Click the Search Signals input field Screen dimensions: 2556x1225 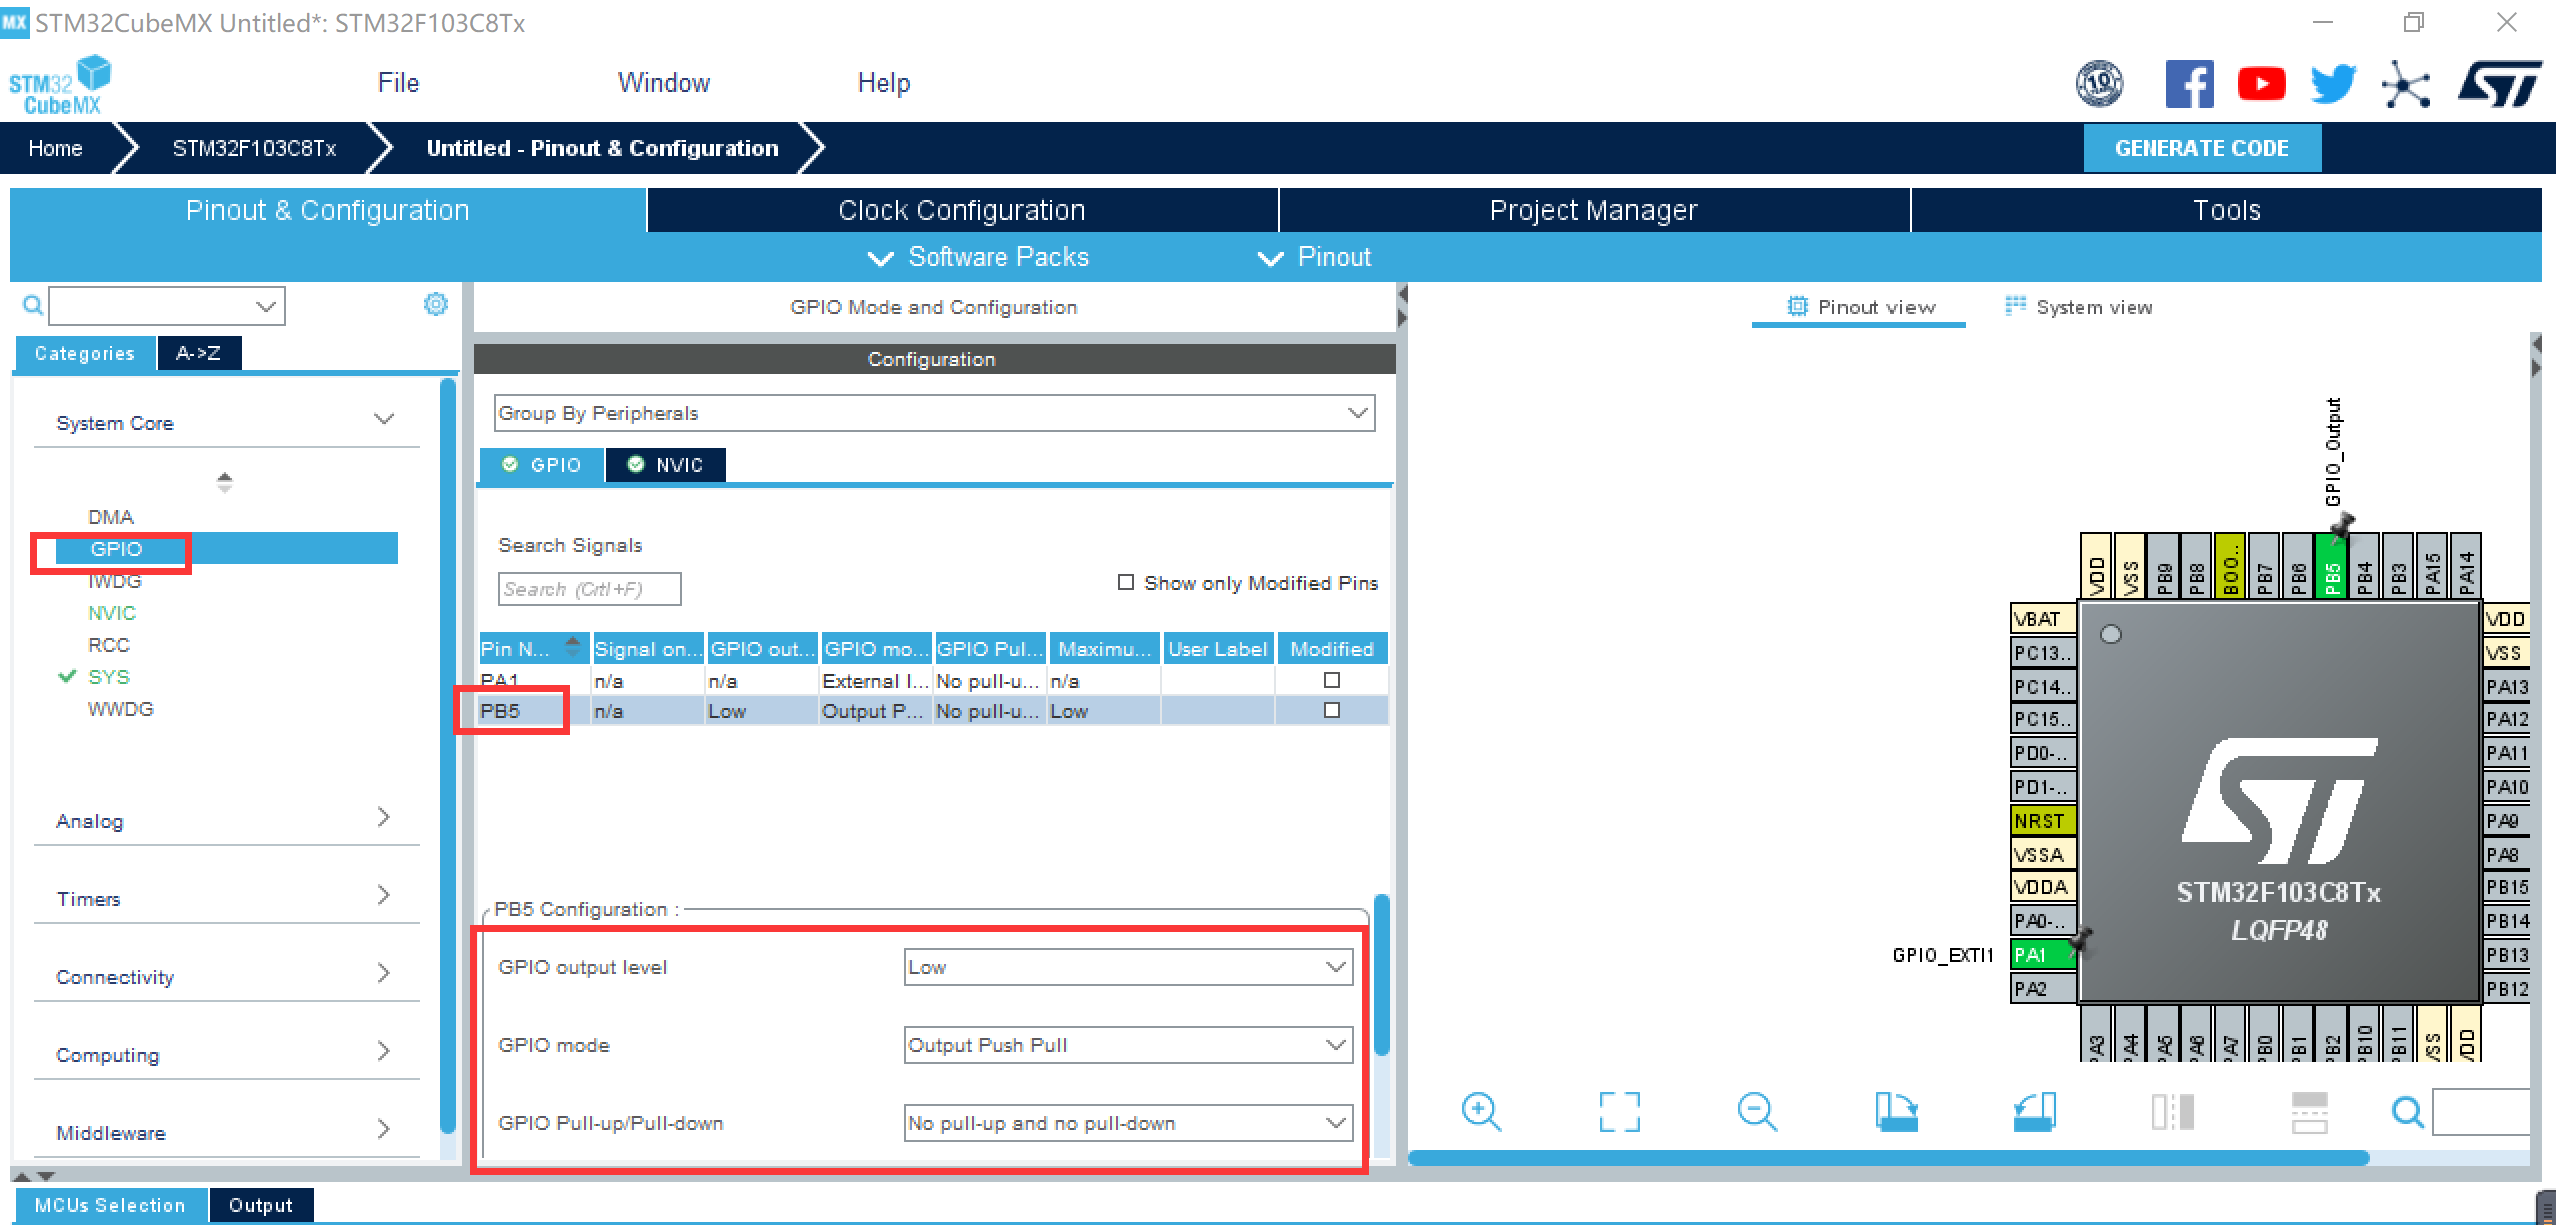tap(590, 589)
